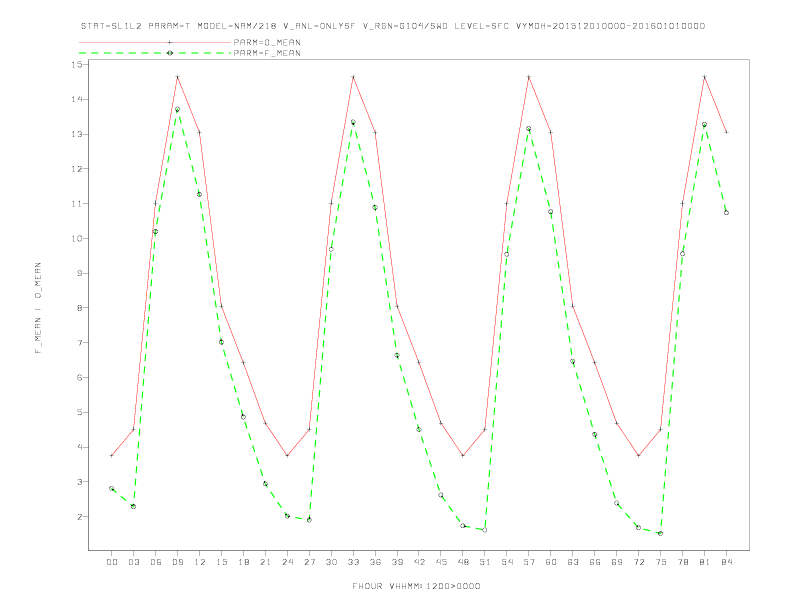
Task: Select x-axis tick label 57
Action: click(529, 562)
